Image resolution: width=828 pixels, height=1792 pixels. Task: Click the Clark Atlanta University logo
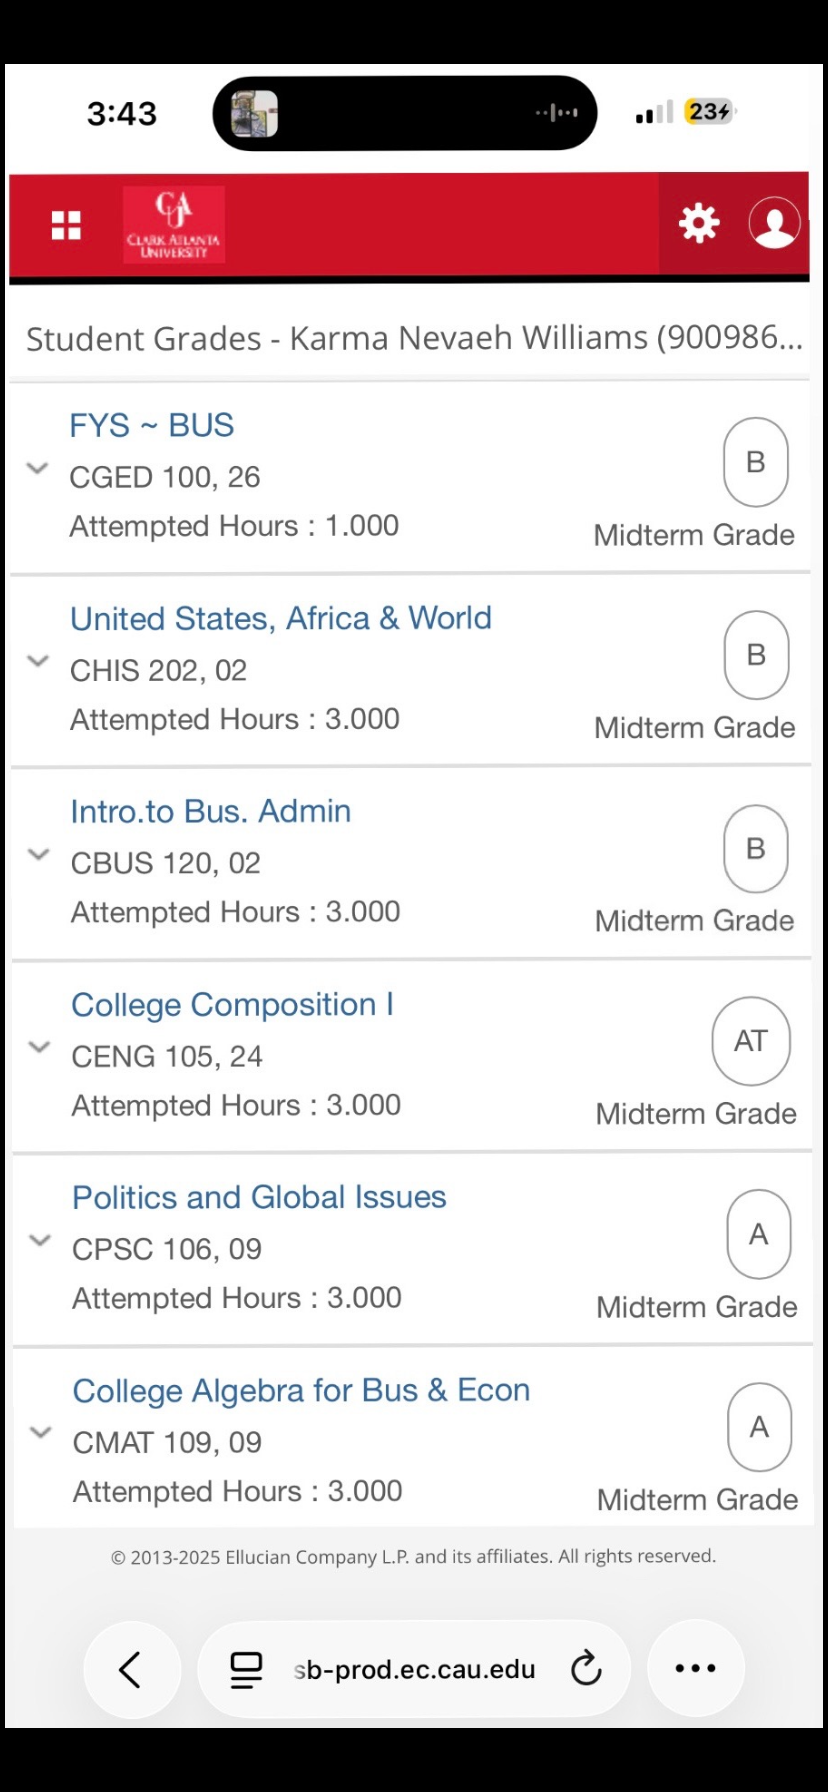(174, 225)
